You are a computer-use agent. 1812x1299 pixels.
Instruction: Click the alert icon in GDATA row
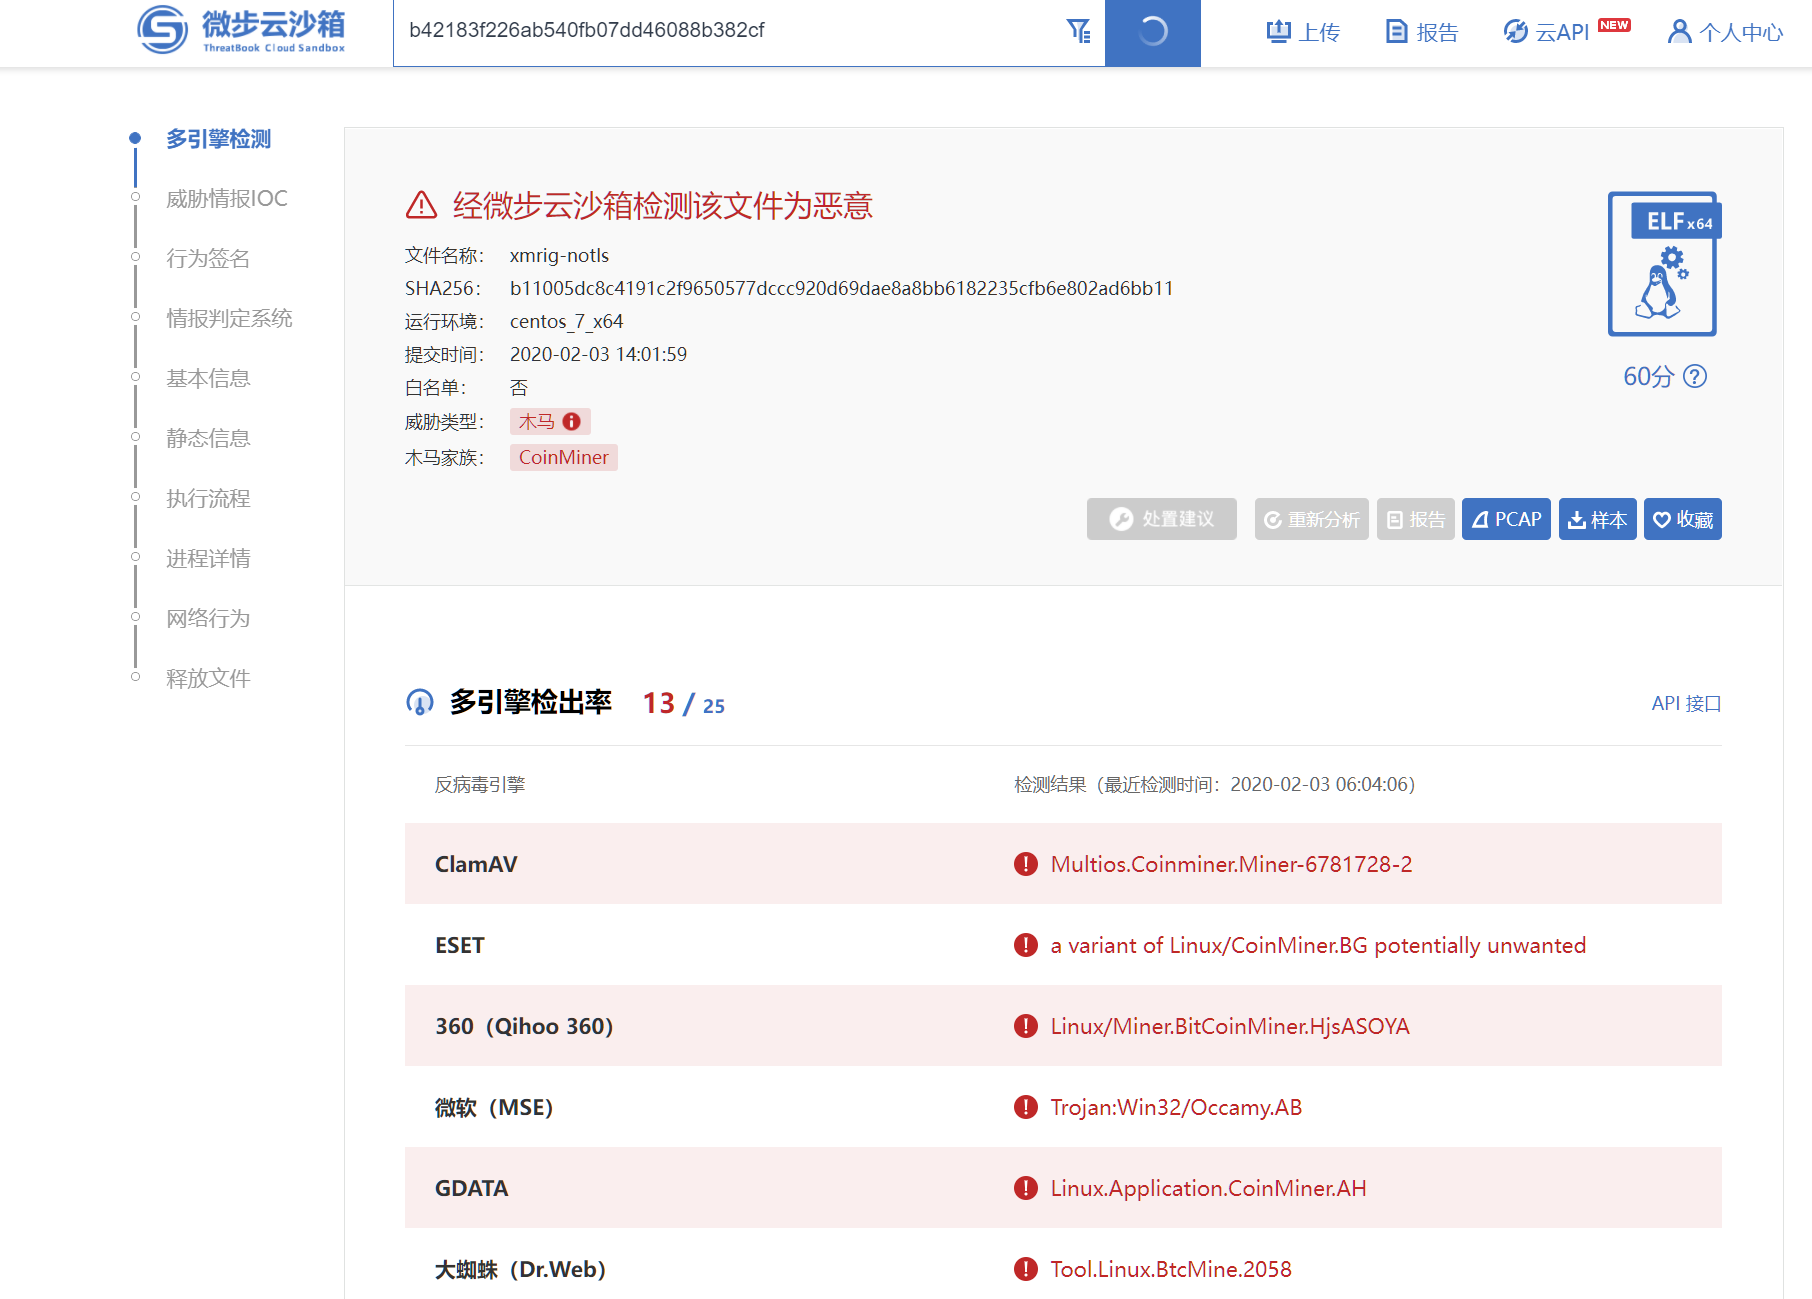(1026, 1188)
